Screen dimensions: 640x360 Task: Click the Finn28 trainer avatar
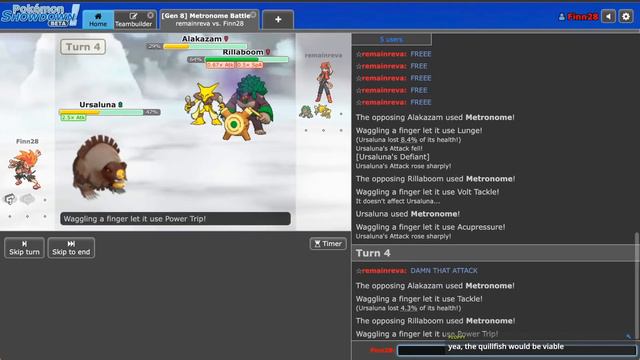click(25, 169)
